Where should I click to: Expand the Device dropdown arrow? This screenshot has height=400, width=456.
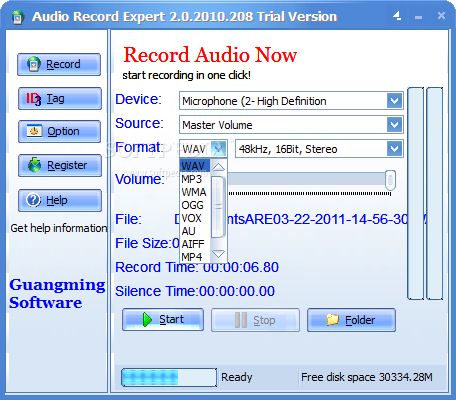pos(395,101)
